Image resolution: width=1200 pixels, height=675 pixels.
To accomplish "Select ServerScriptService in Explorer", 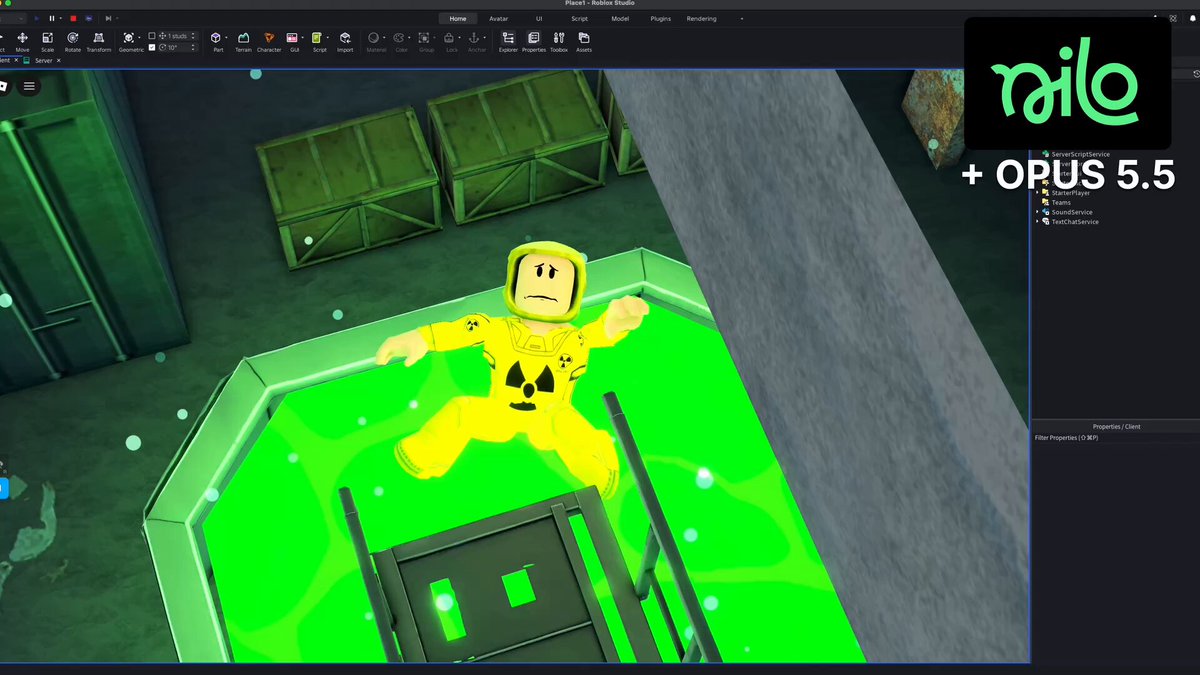I will pos(1081,155).
